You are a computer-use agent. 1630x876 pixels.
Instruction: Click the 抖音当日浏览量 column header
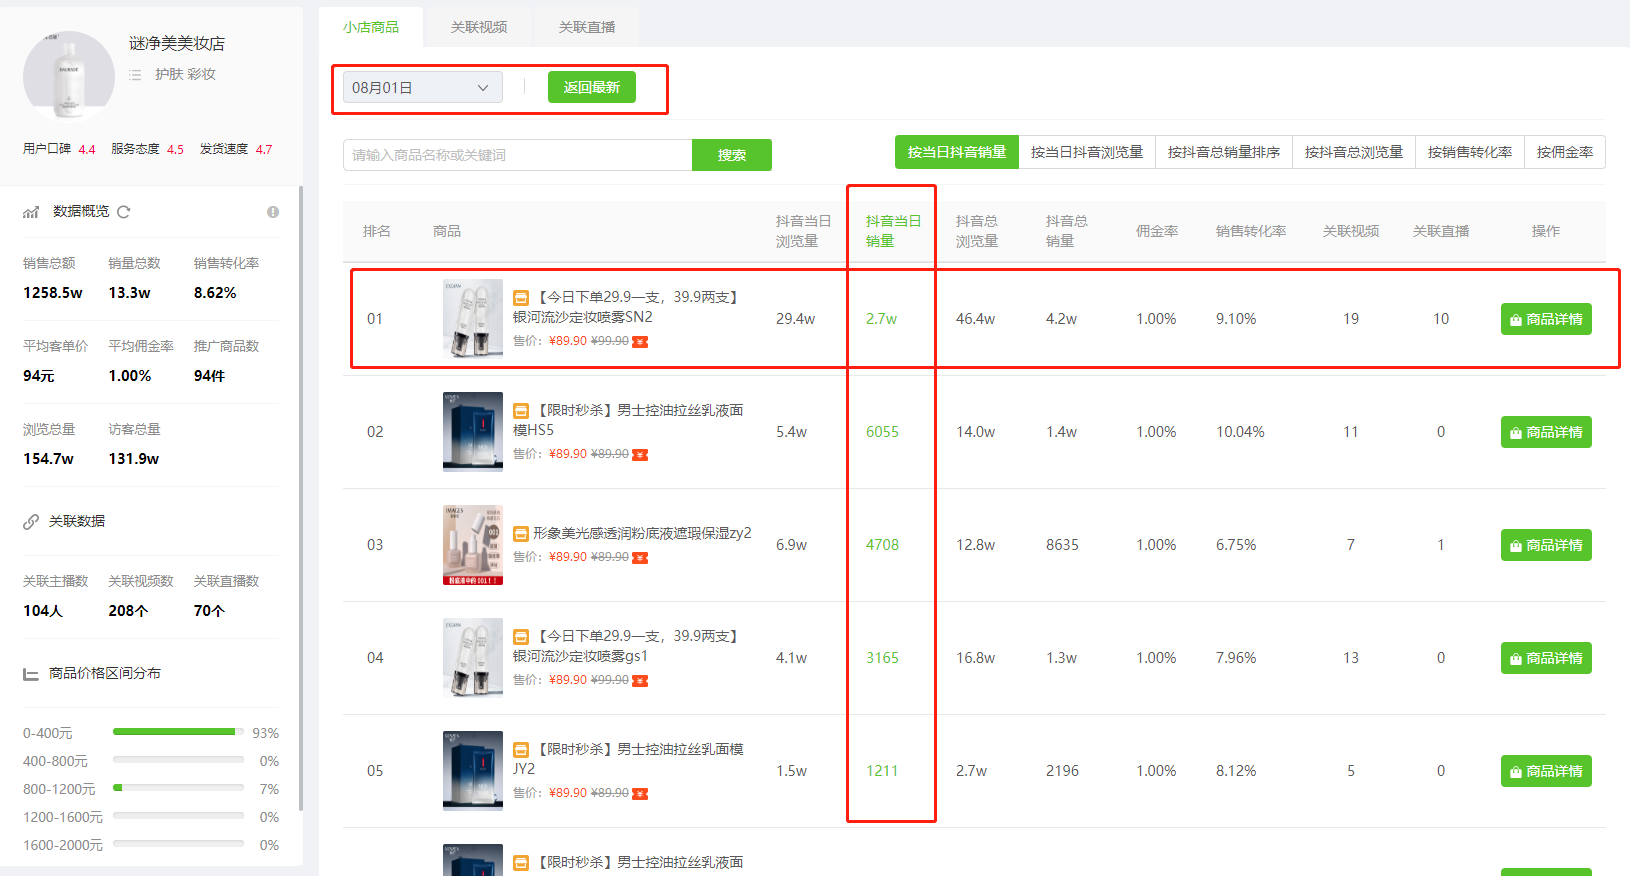click(803, 231)
